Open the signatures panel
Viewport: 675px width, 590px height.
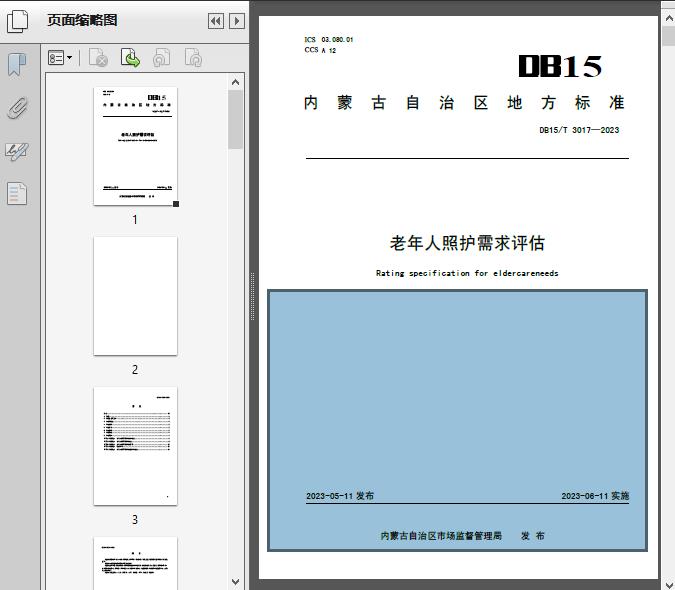tap(17, 151)
